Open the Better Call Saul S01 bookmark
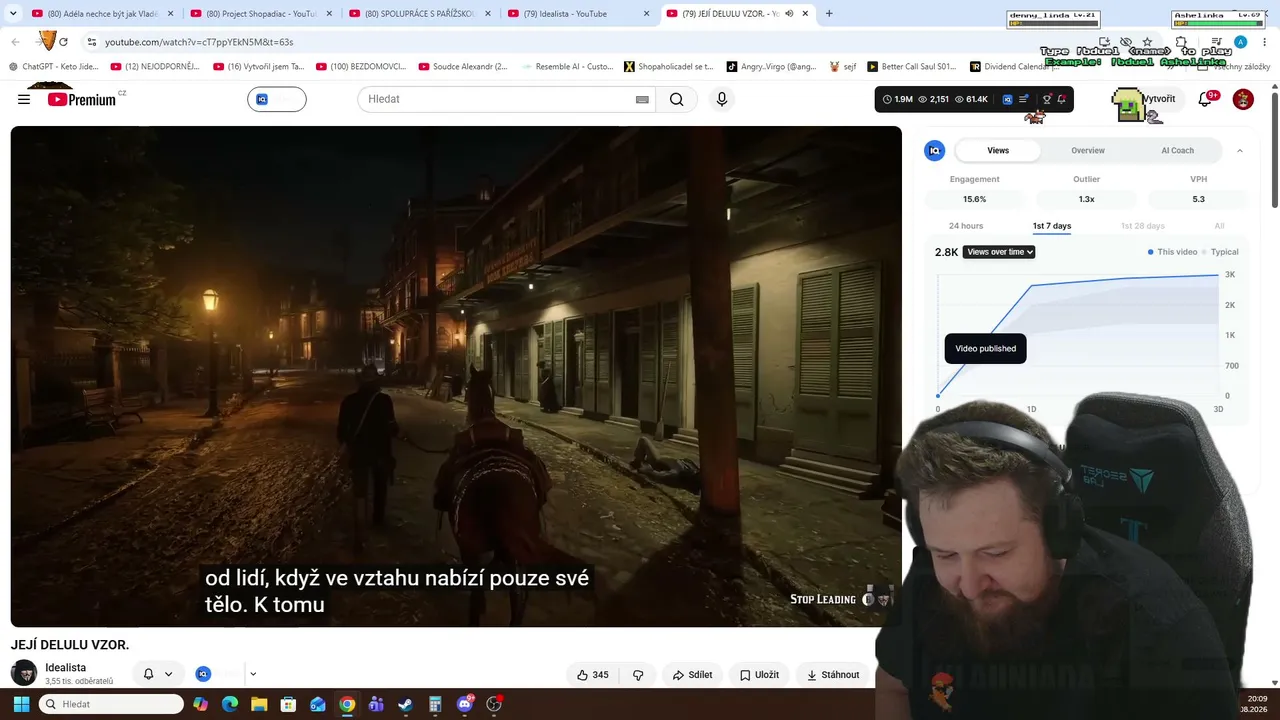 [912, 67]
